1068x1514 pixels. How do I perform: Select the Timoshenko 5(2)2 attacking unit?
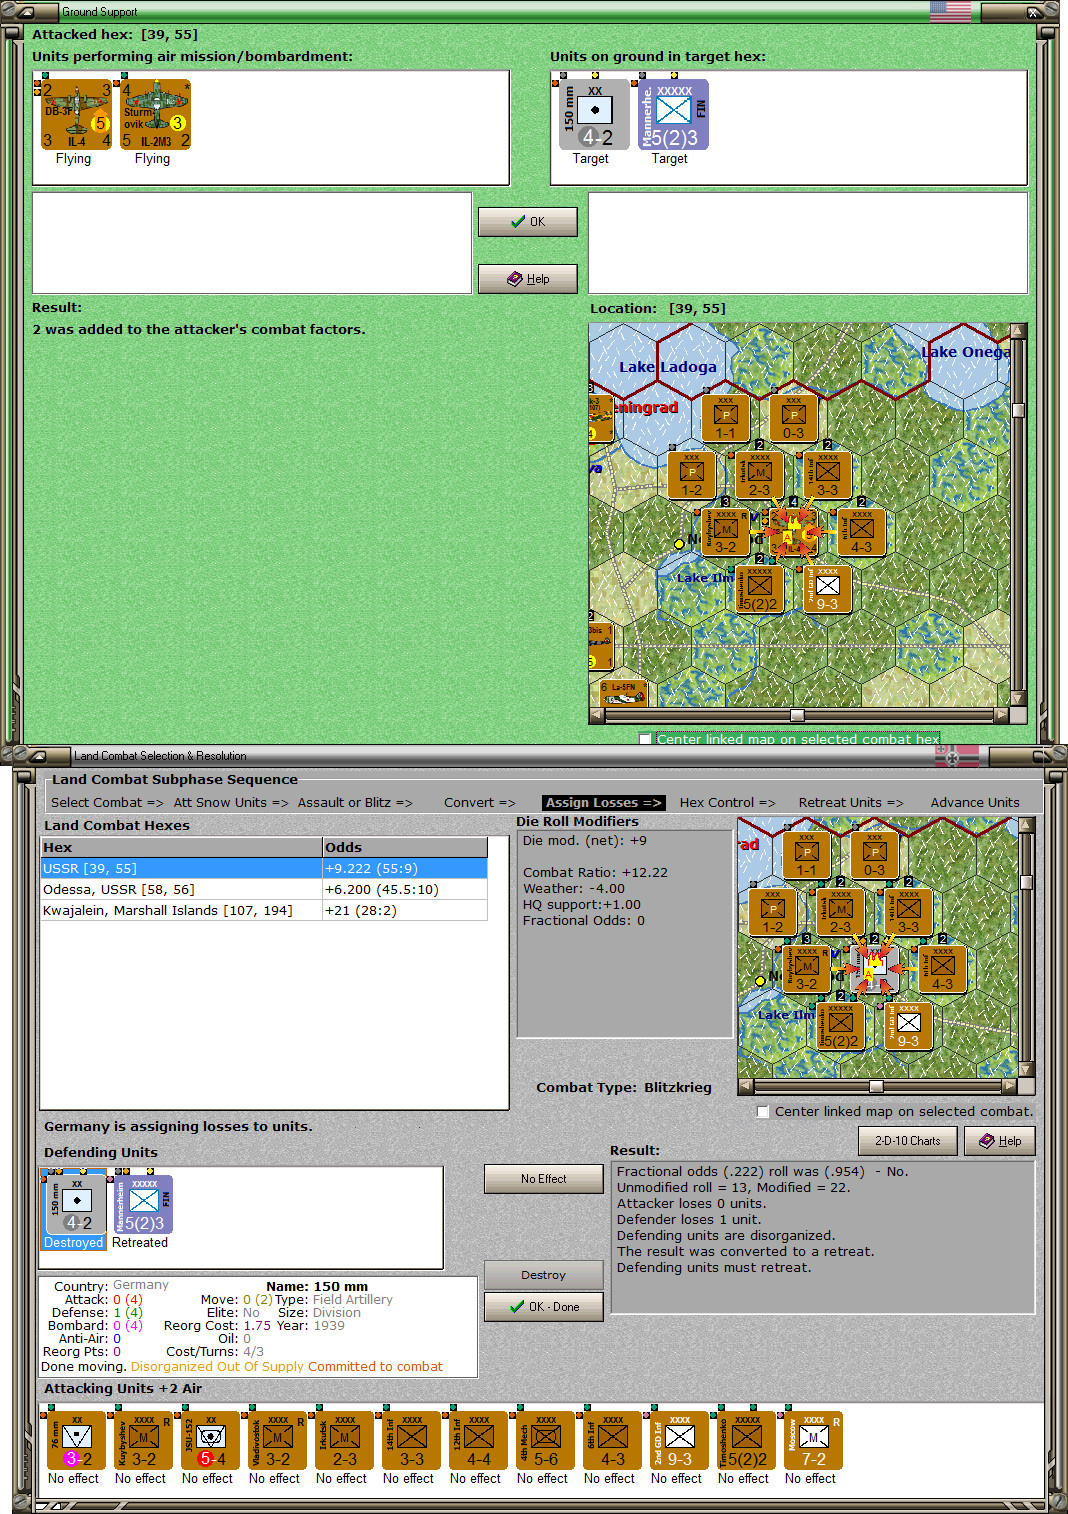click(745, 1440)
